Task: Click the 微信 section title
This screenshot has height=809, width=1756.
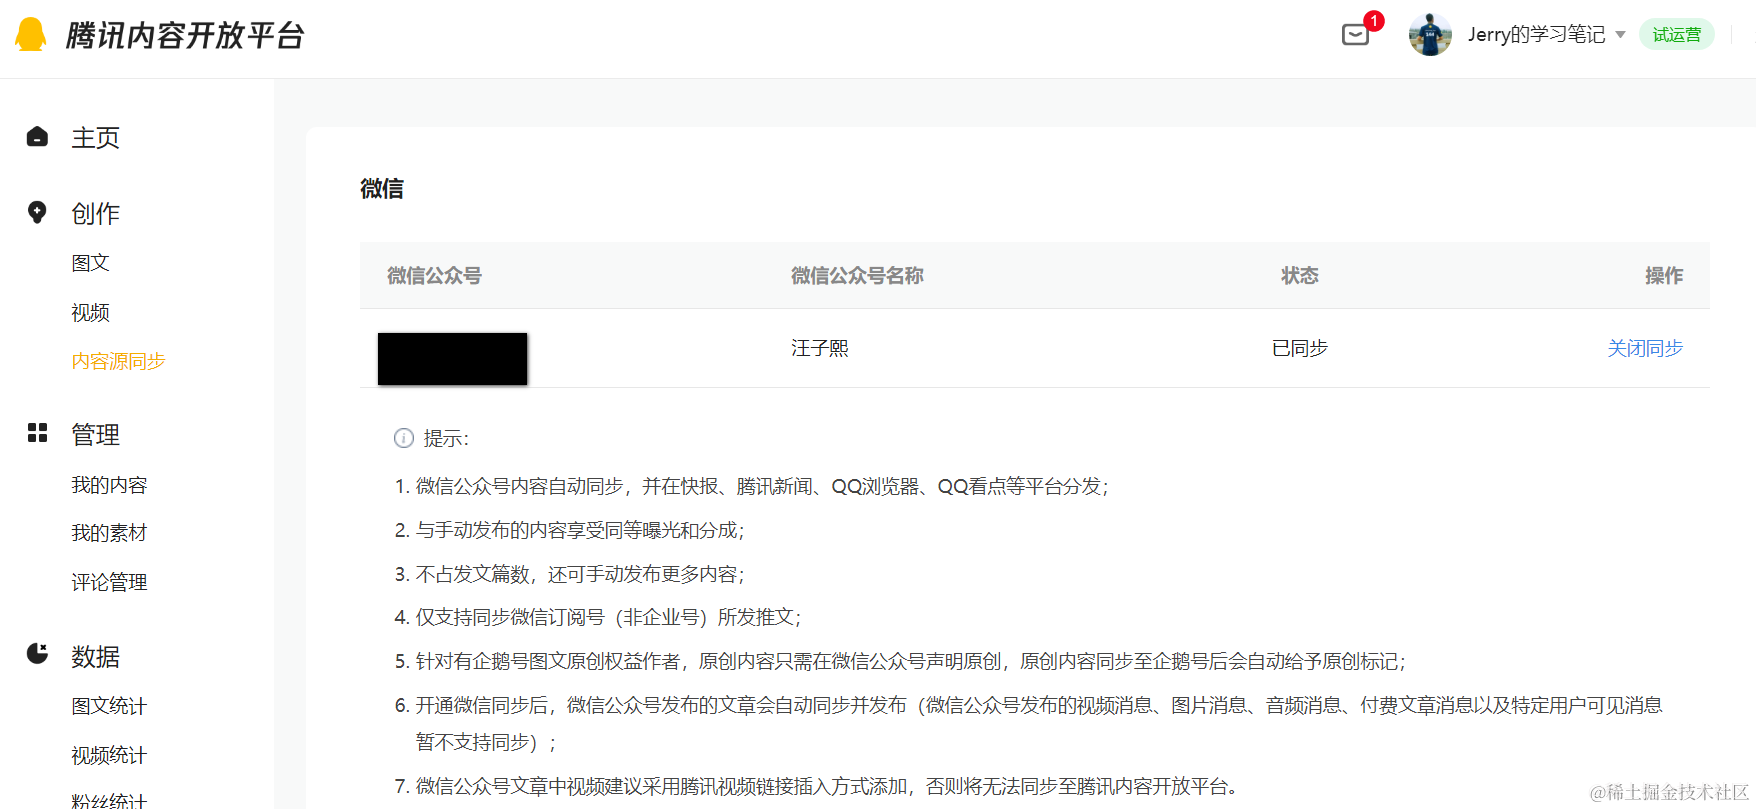Action: (382, 189)
